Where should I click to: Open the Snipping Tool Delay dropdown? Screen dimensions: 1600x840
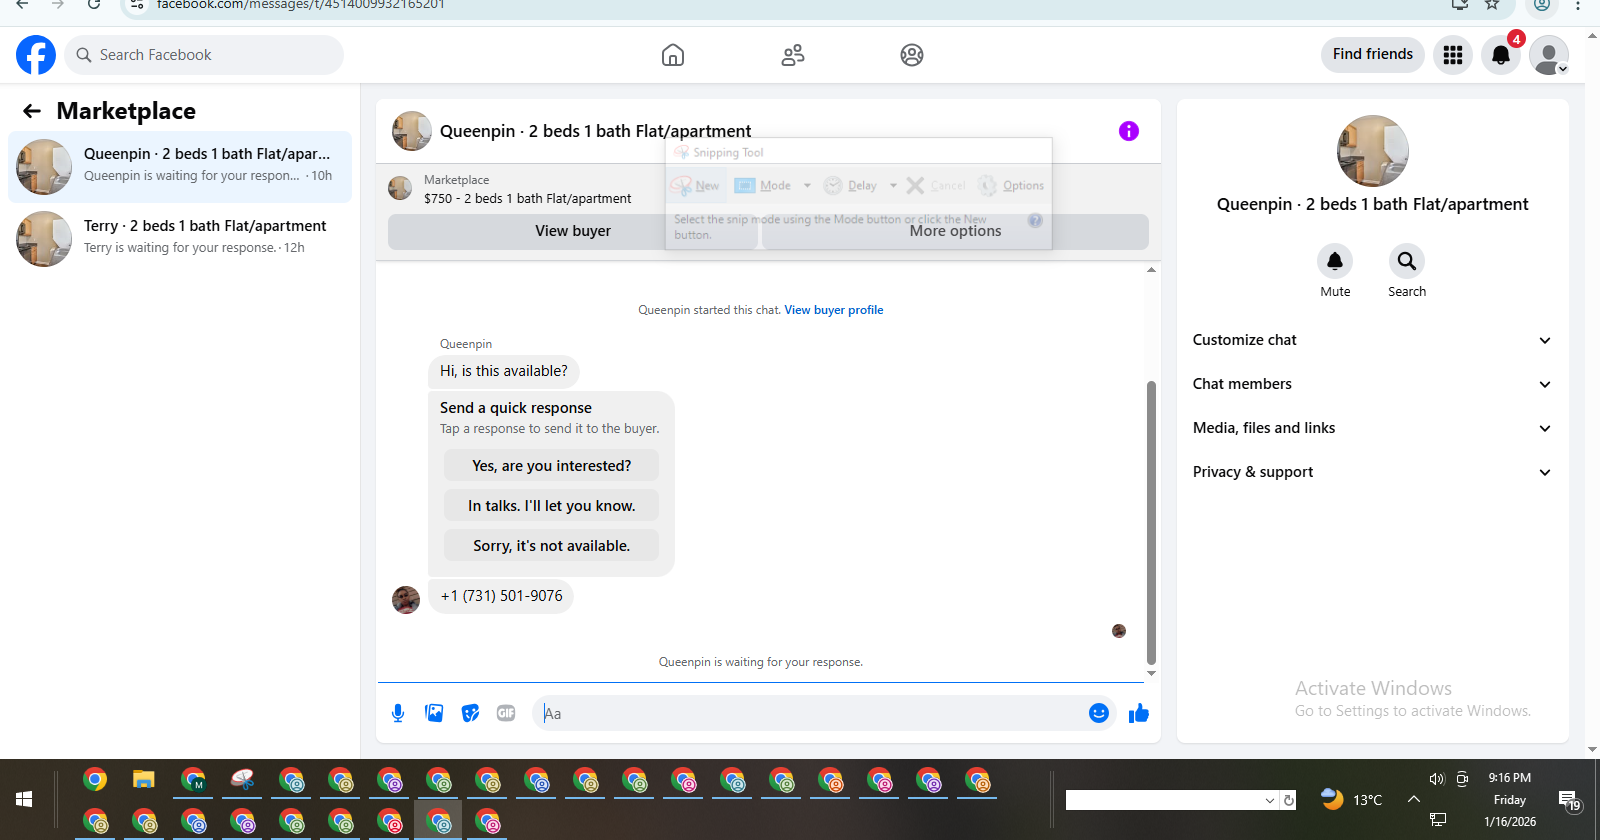tap(893, 185)
